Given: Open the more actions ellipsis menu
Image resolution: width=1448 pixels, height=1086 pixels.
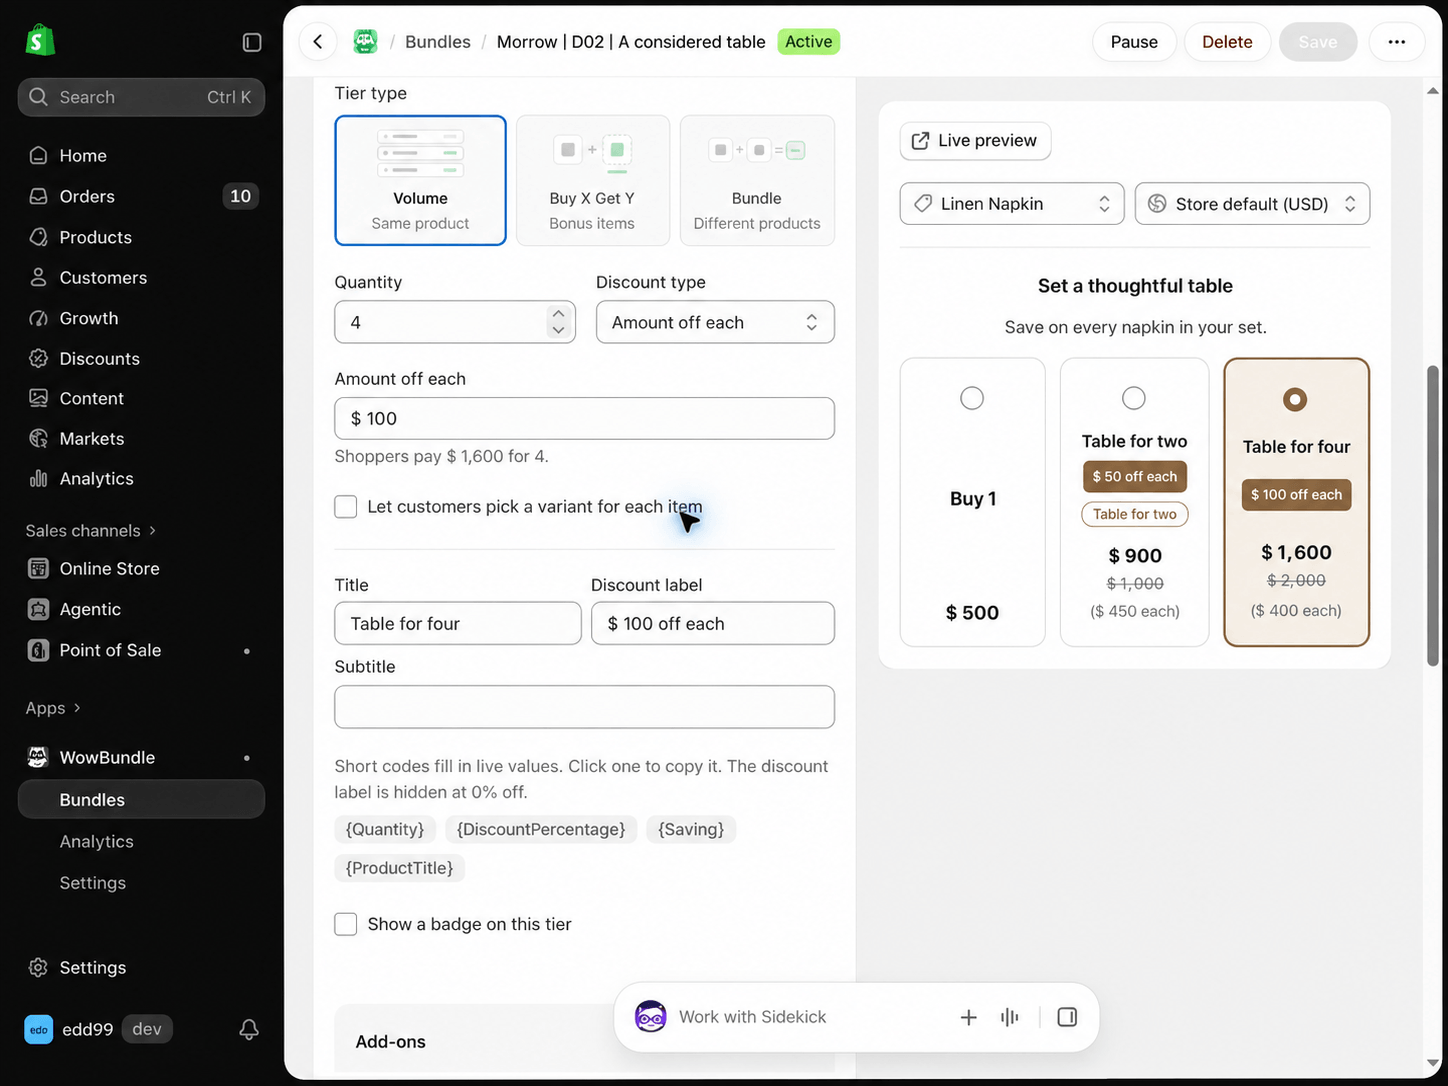Looking at the screenshot, I should coord(1397,42).
